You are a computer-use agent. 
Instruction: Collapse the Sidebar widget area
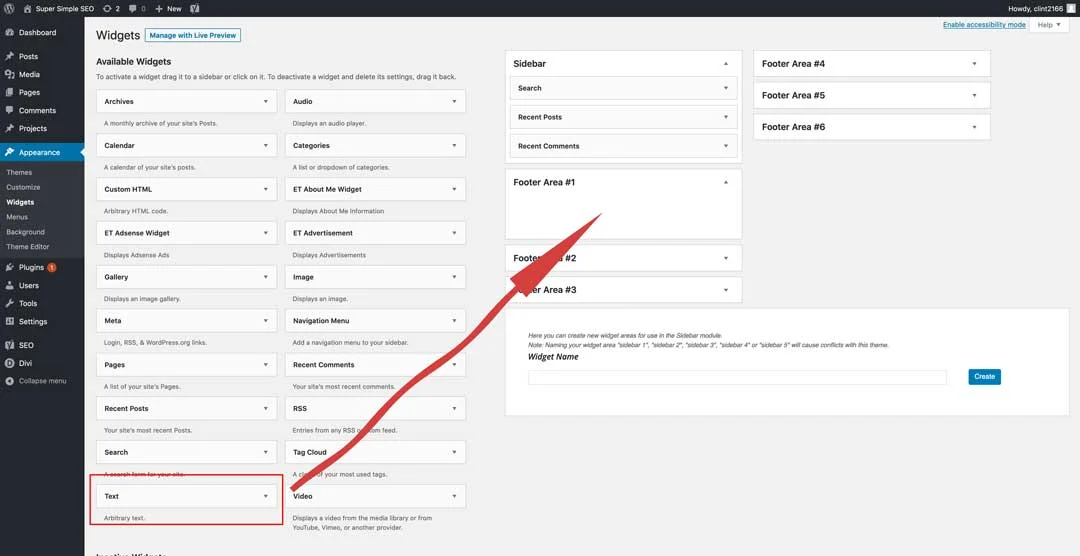click(x=726, y=63)
